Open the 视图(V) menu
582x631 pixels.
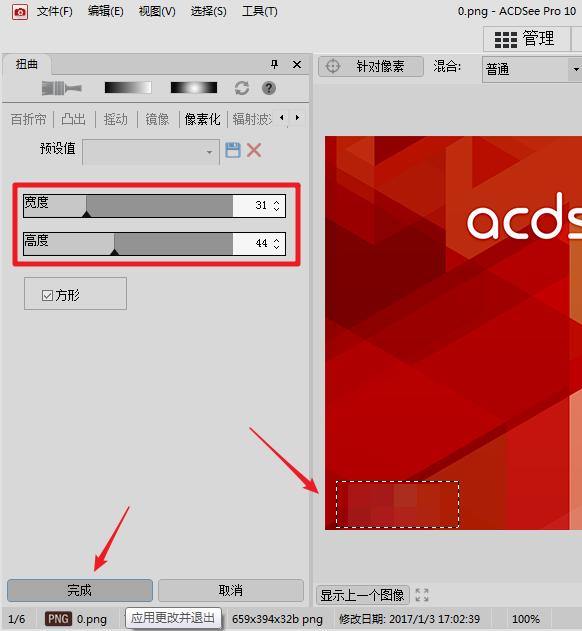tap(157, 11)
